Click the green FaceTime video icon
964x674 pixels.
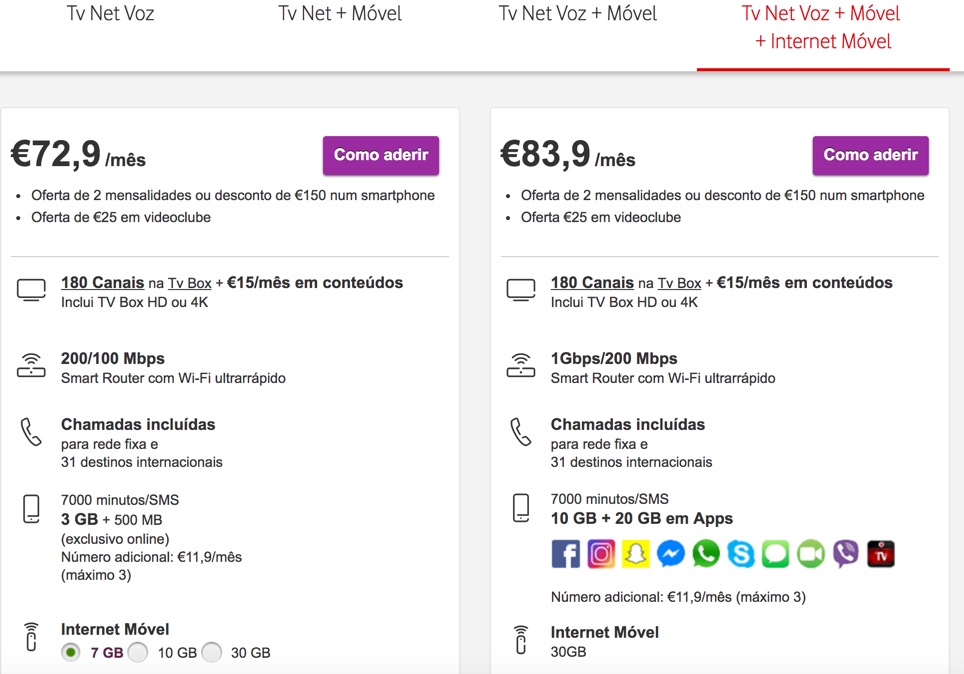coord(811,554)
